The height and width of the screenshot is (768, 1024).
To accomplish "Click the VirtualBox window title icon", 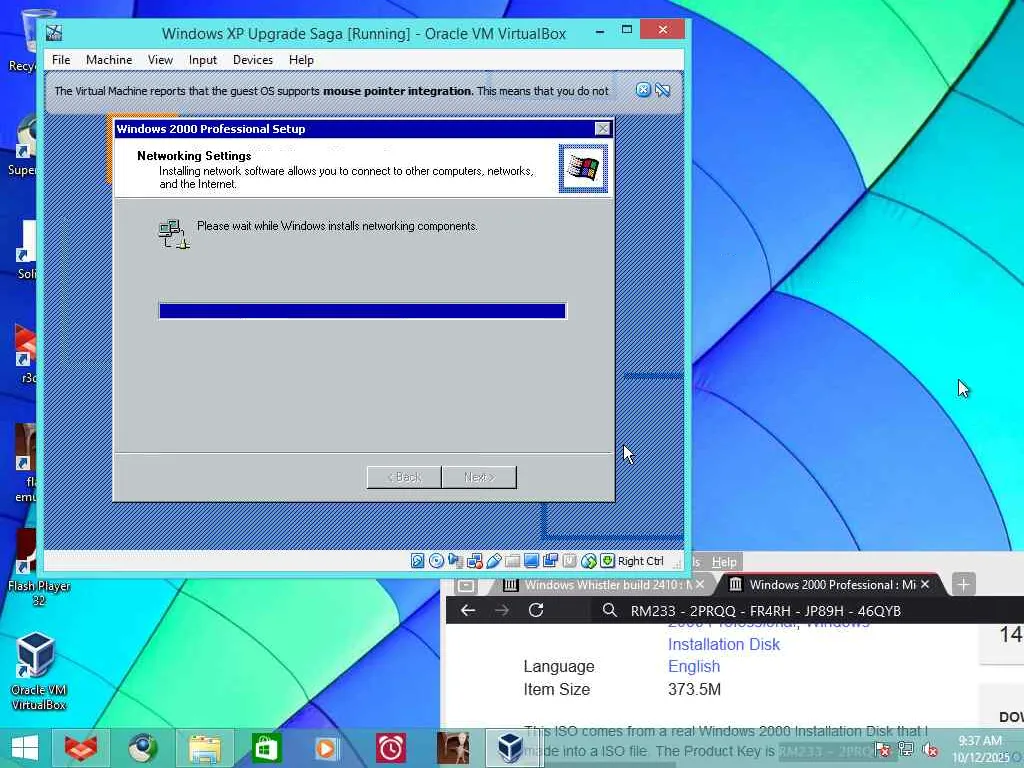I will pyautogui.click(x=54, y=33).
